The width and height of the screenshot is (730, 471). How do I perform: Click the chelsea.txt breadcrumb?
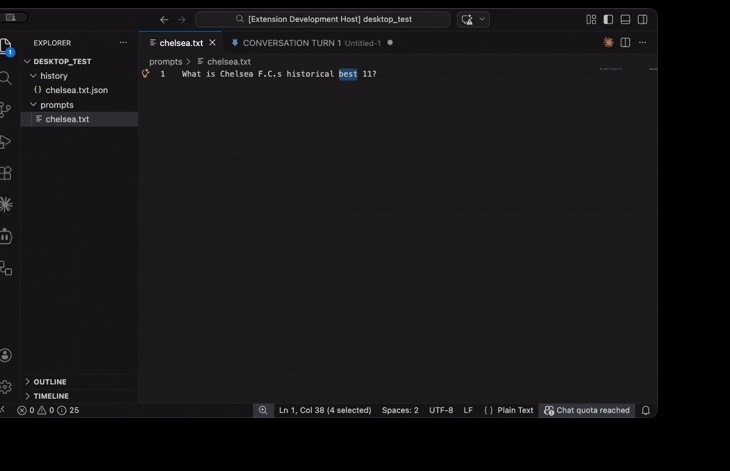pyautogui.click(x=224, y=61)
